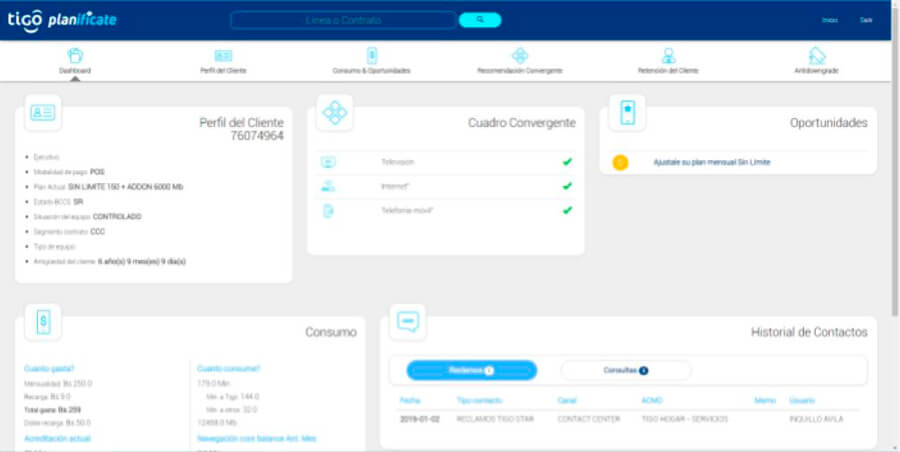This screenshot has height=452, width=900.
Task: Click the Antidowngrade nav icon
Action: pos(816,56)
